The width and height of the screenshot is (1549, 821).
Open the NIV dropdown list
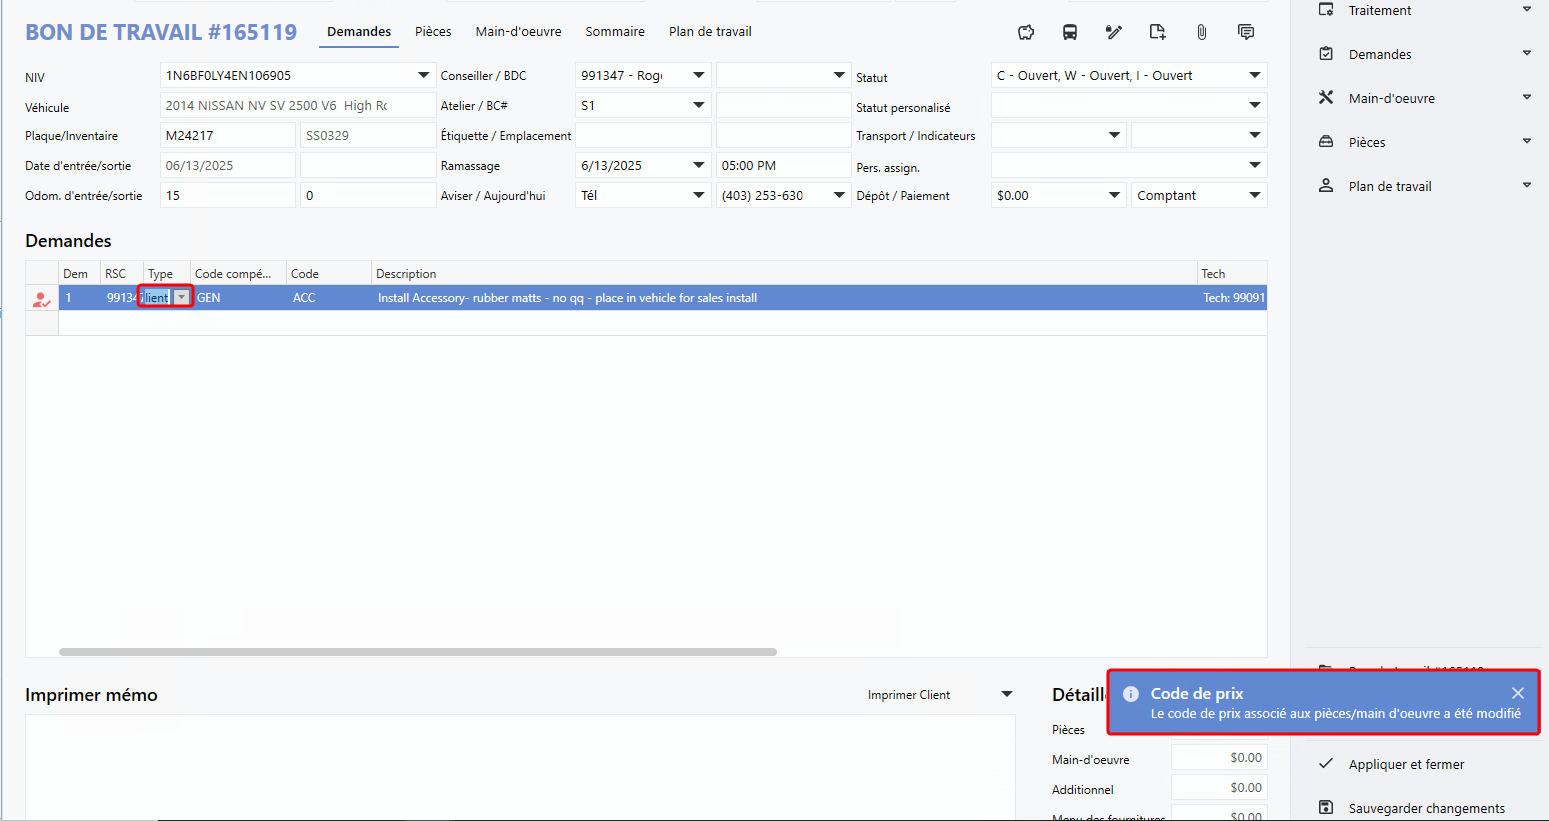coord(423,76)
